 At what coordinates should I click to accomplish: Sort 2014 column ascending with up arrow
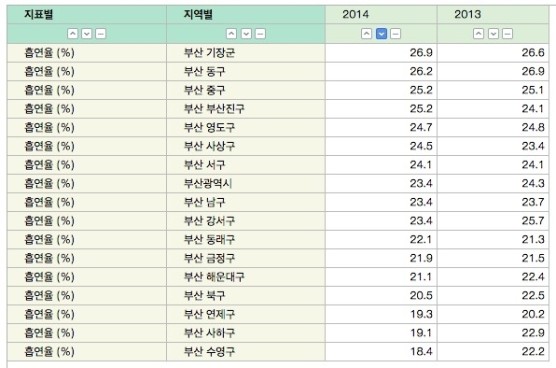366,34
